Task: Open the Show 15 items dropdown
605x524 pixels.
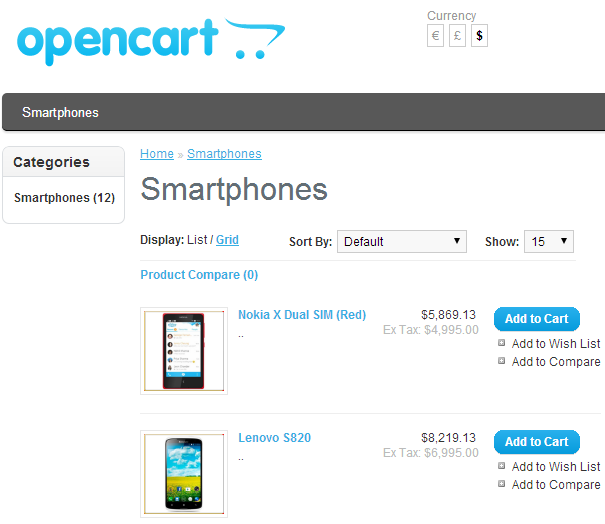Action: click(x=549, y=242)
